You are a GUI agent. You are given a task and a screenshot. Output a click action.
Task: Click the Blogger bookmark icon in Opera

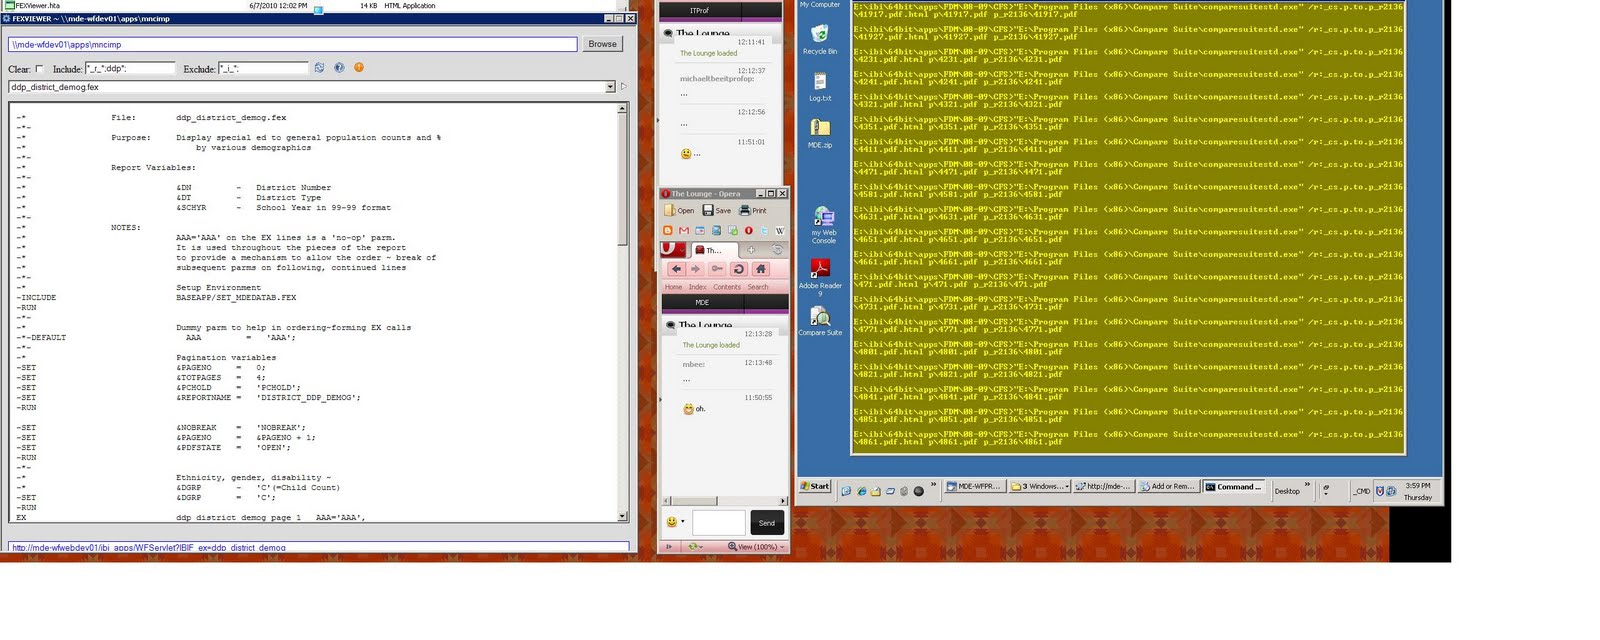pyautogui.click(x=668, y=231)
